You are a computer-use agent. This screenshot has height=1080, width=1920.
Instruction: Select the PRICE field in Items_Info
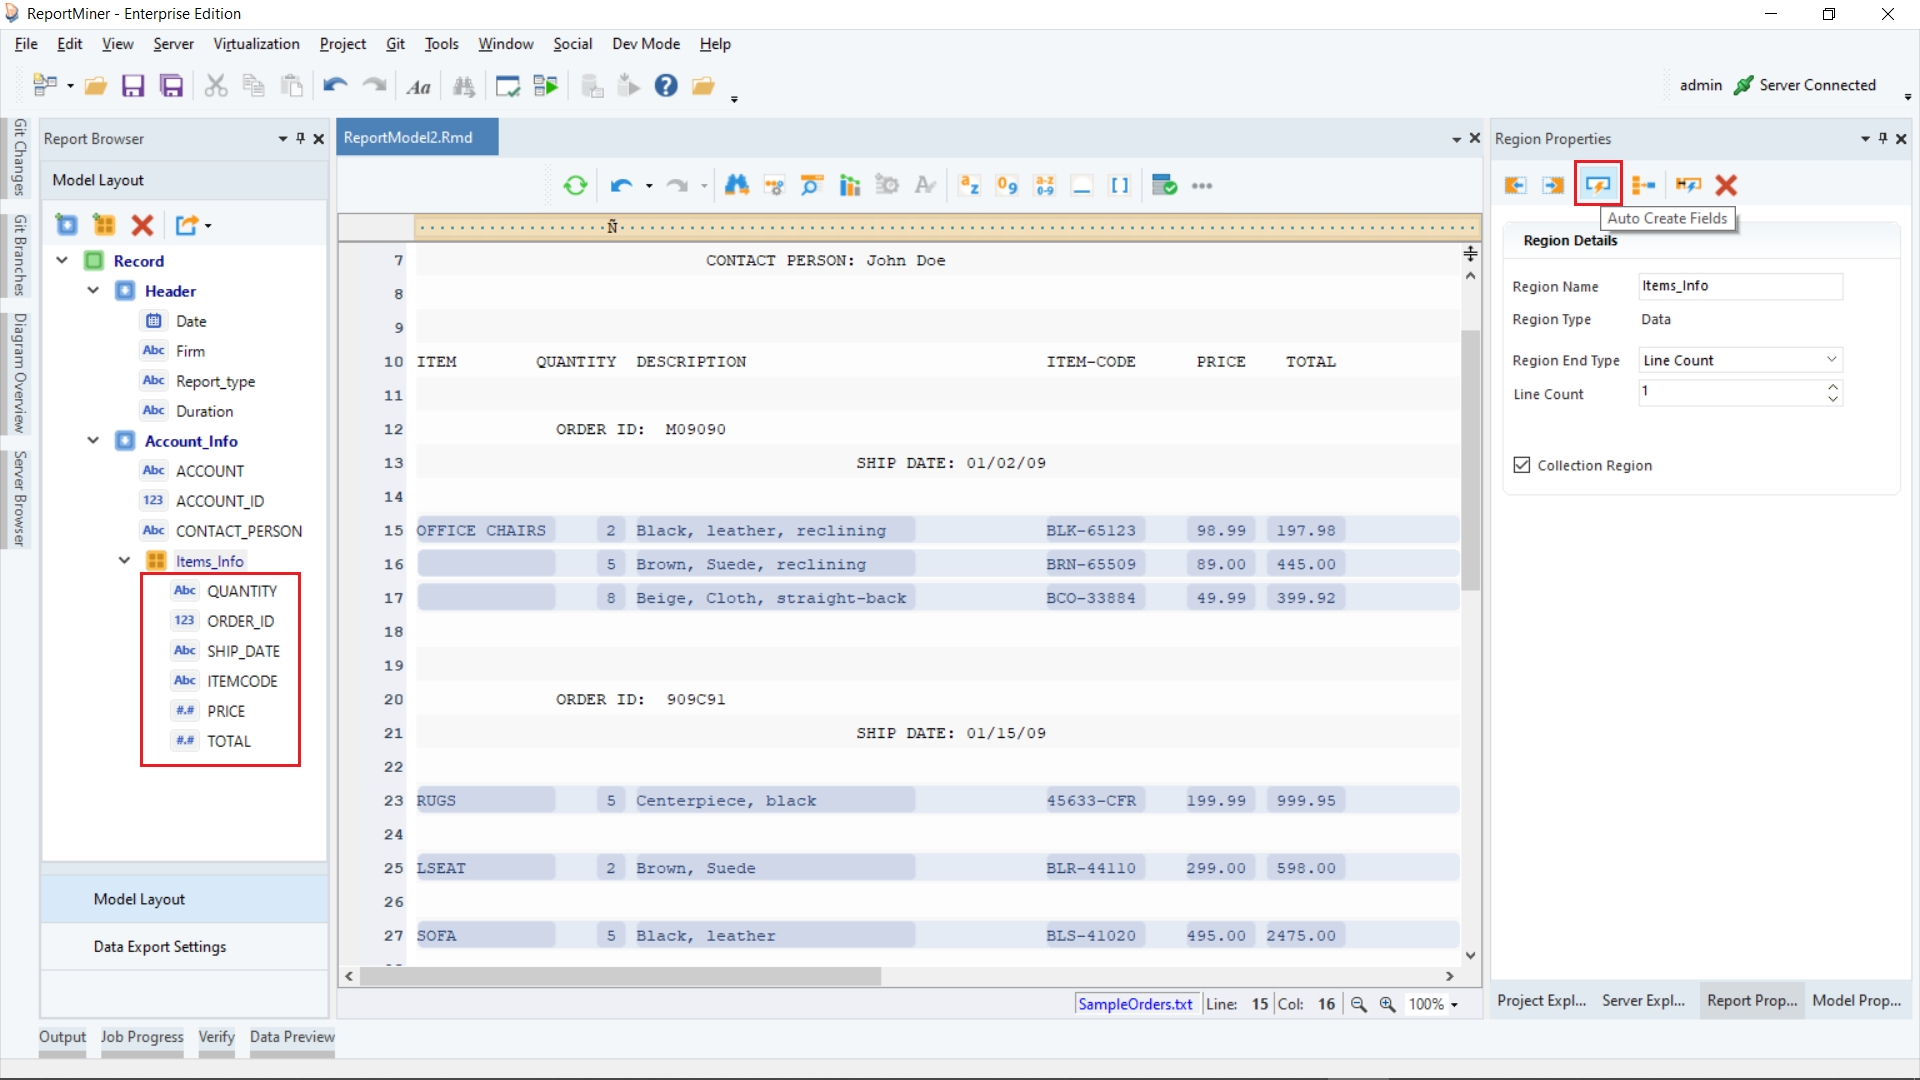click(226, 711)
